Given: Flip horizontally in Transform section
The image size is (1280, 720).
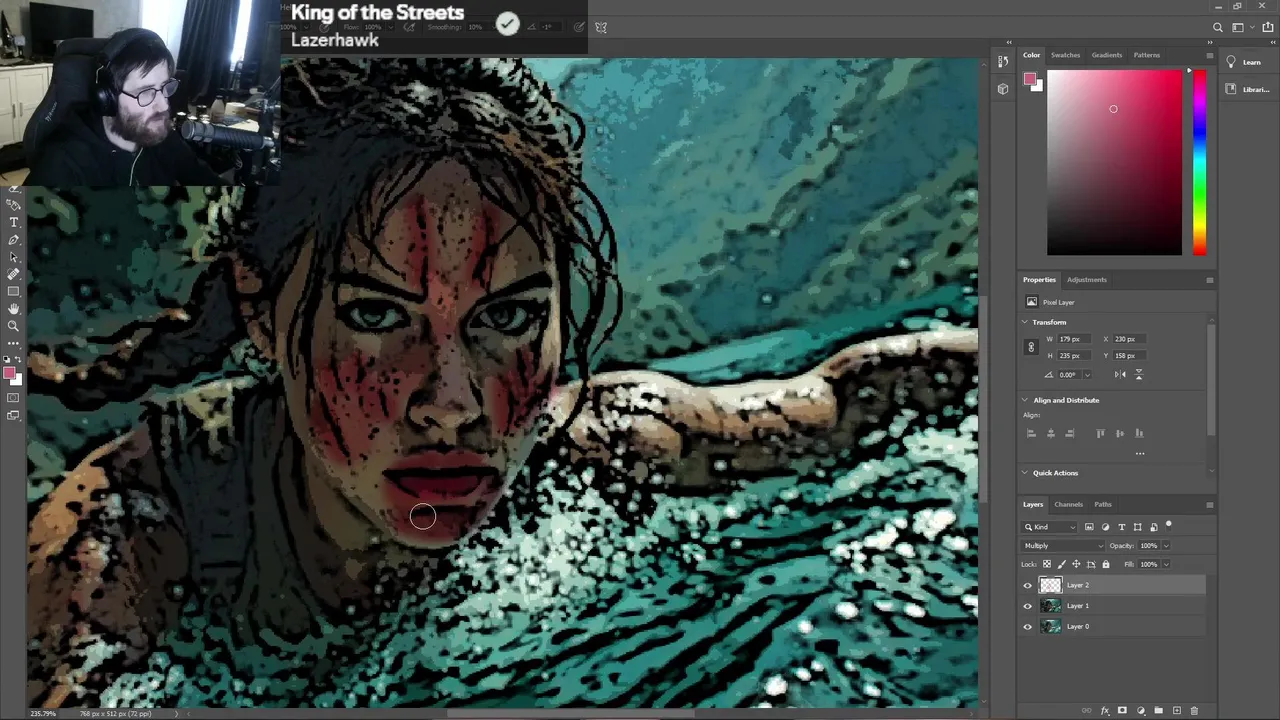Looking at the screenshot, I should tap(1120, 374).
